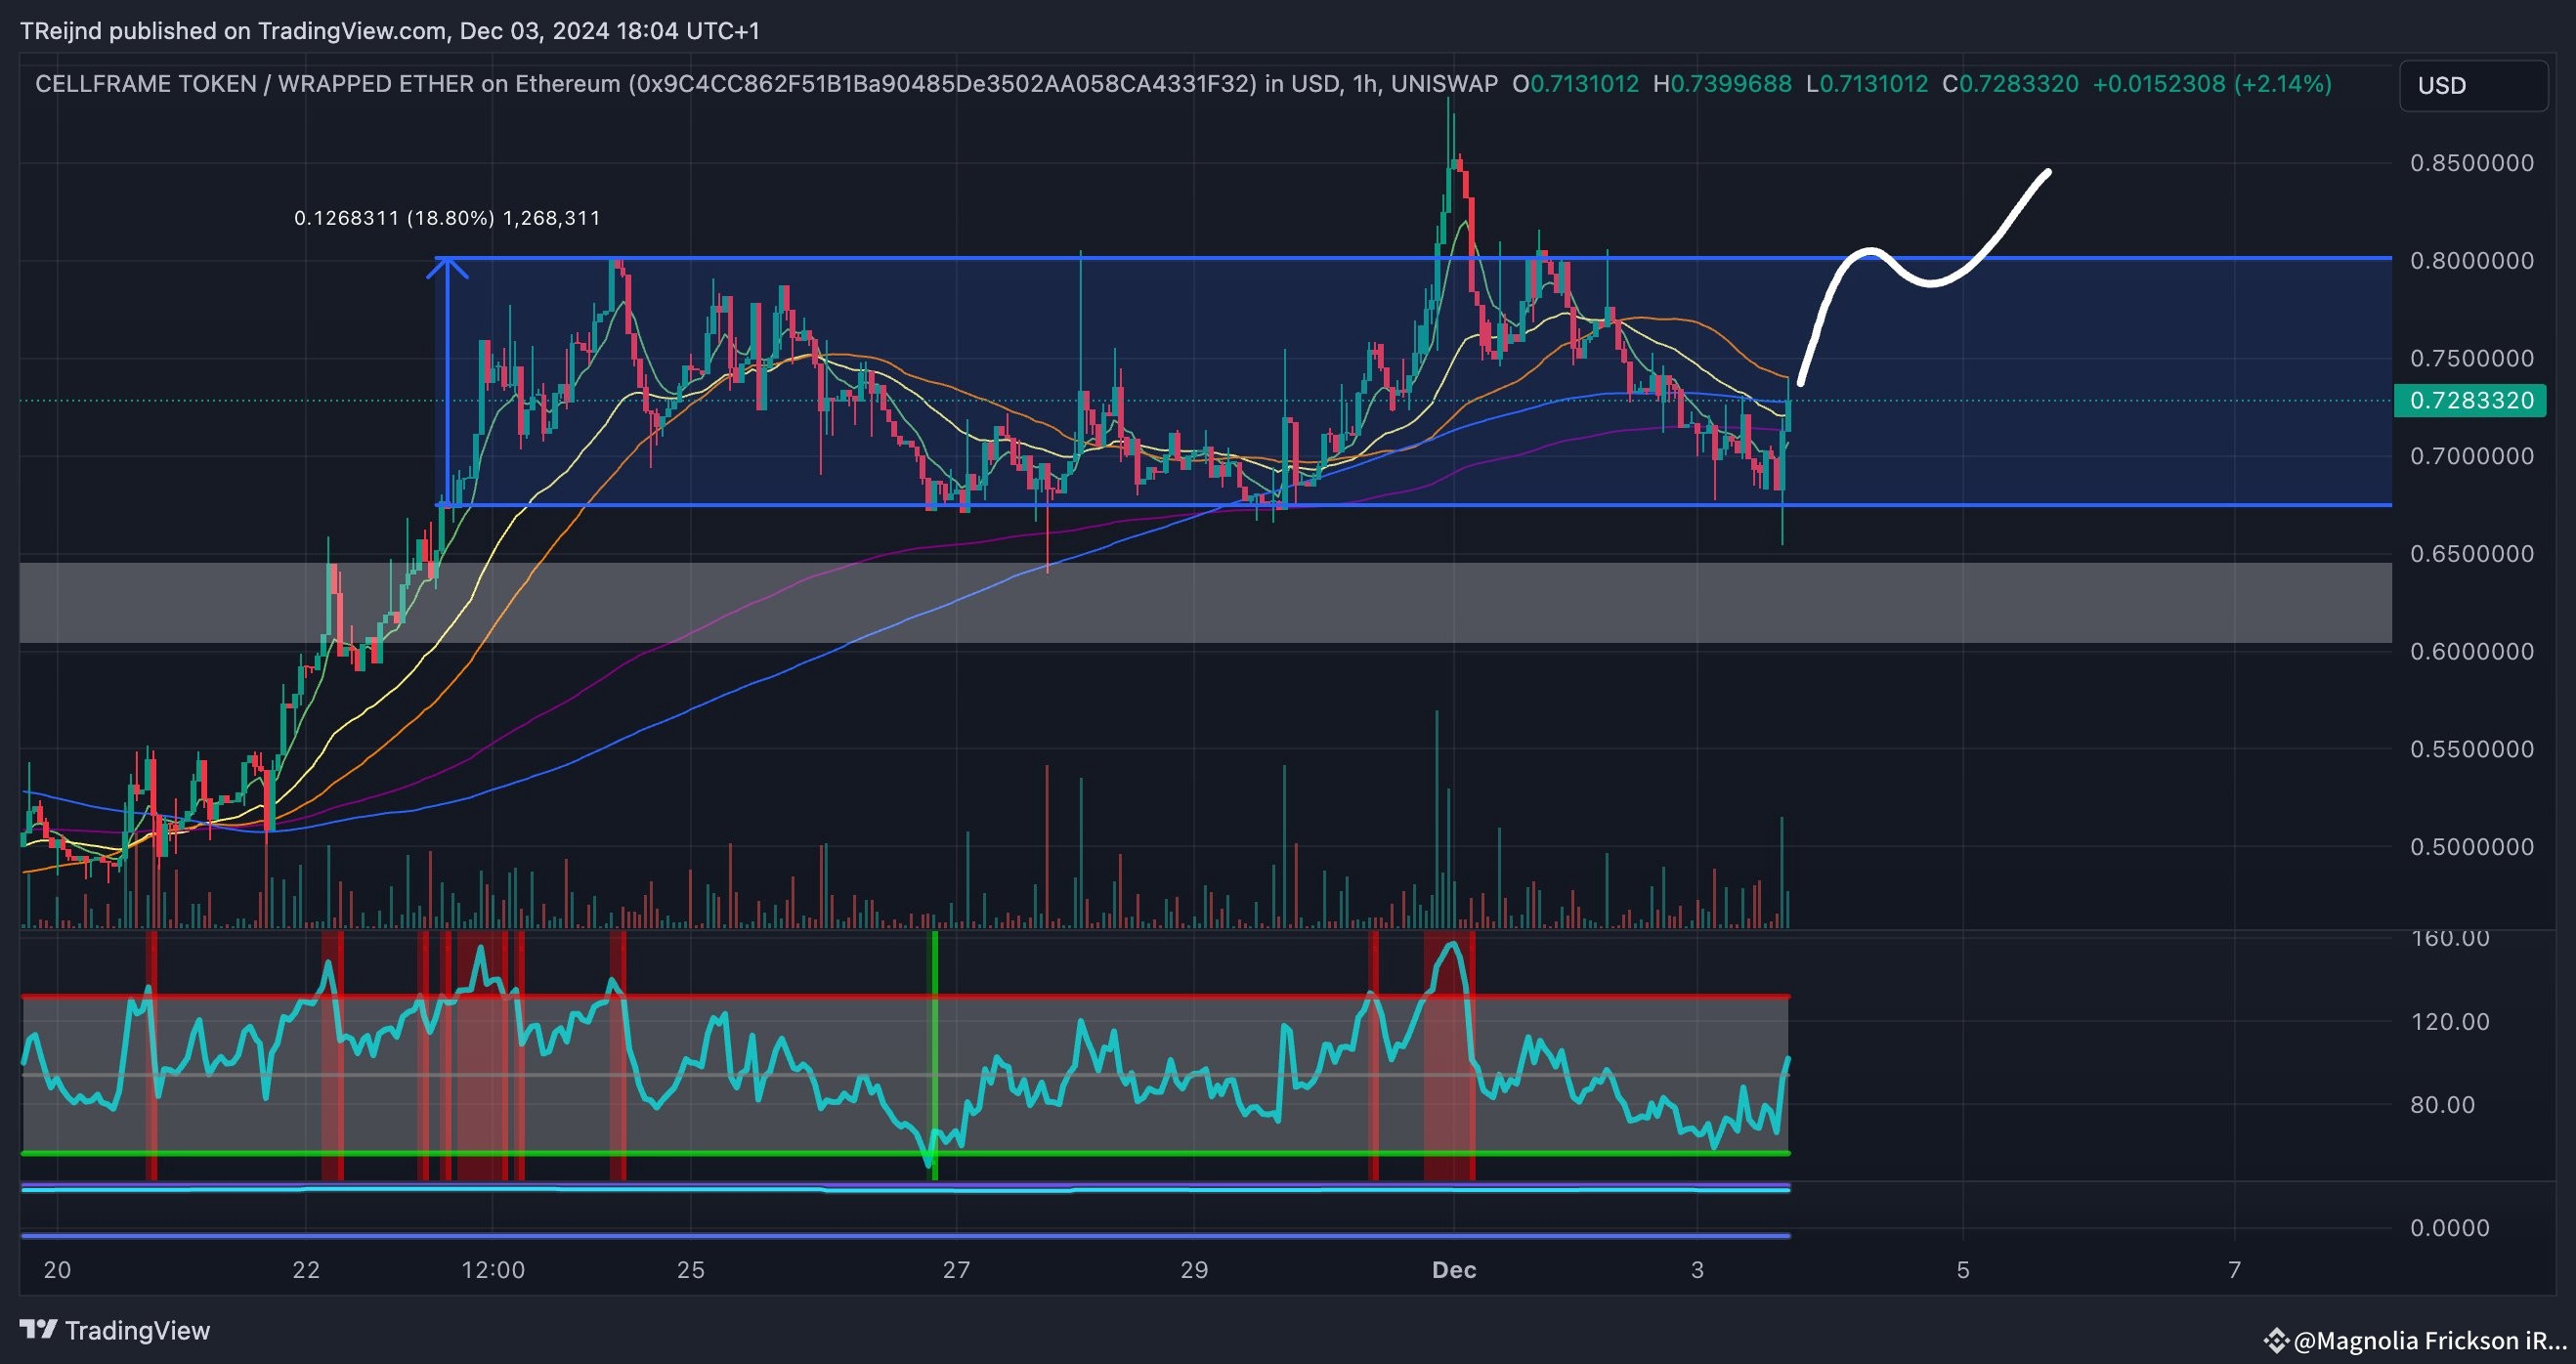Click the 0.6000000 price axis label
The image size is (2576, 1364).
click(2472, 651)
